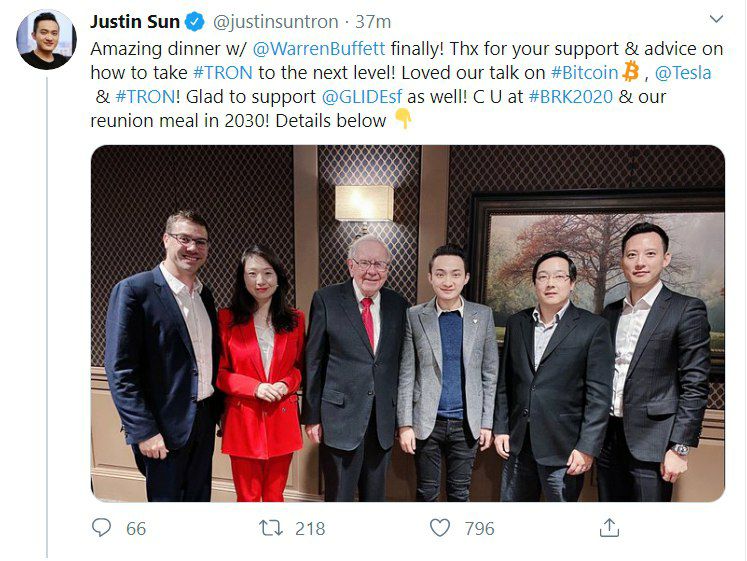
Task: Click the blue verified badge
Action: pyautogui.click(x=194, y=22)
